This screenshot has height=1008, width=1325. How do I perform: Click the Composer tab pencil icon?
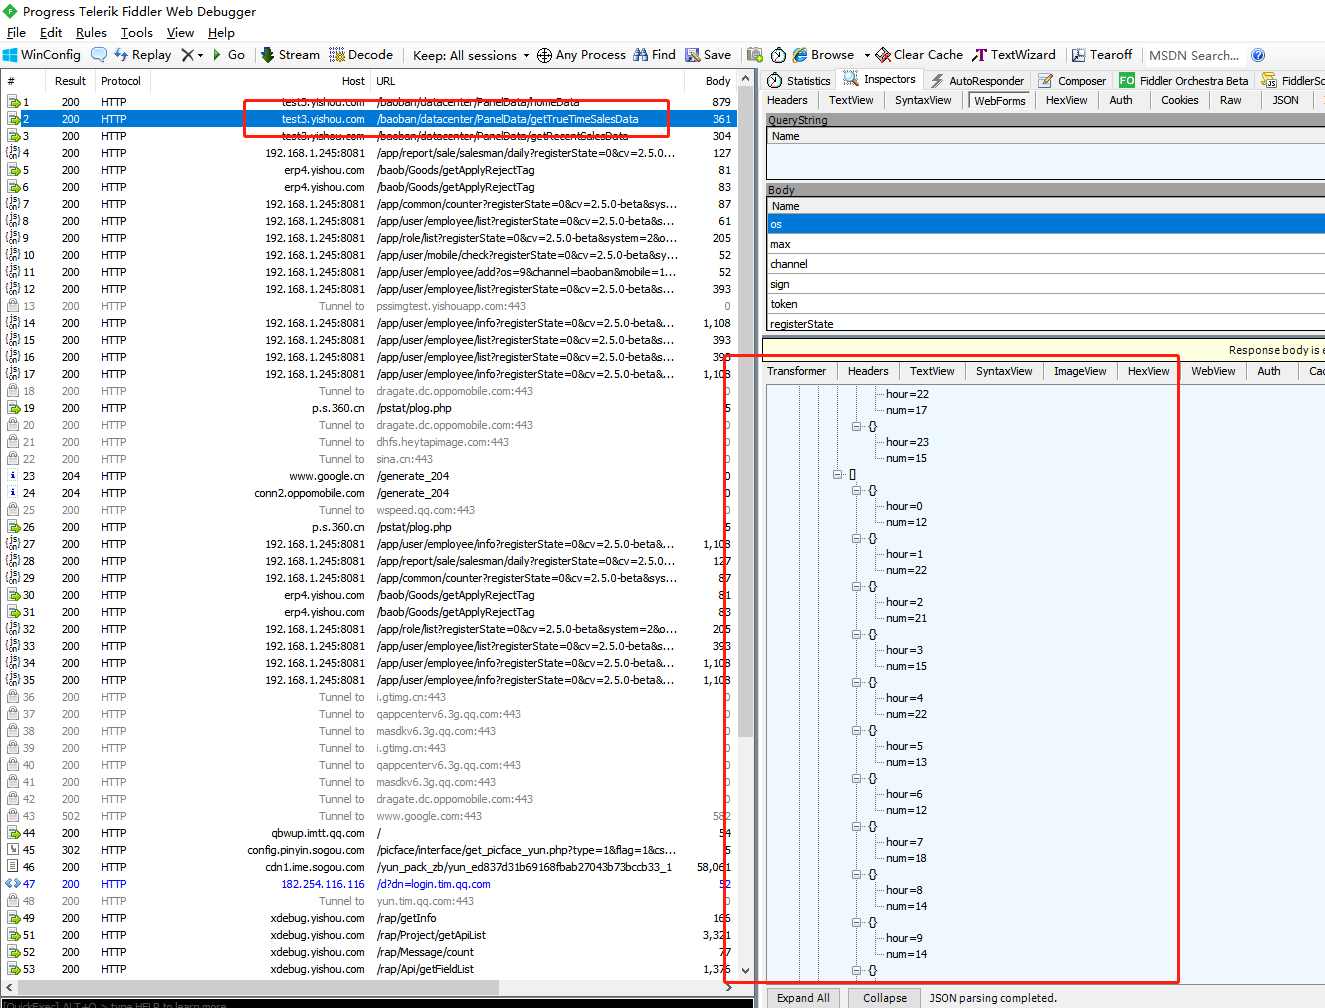1046,81
